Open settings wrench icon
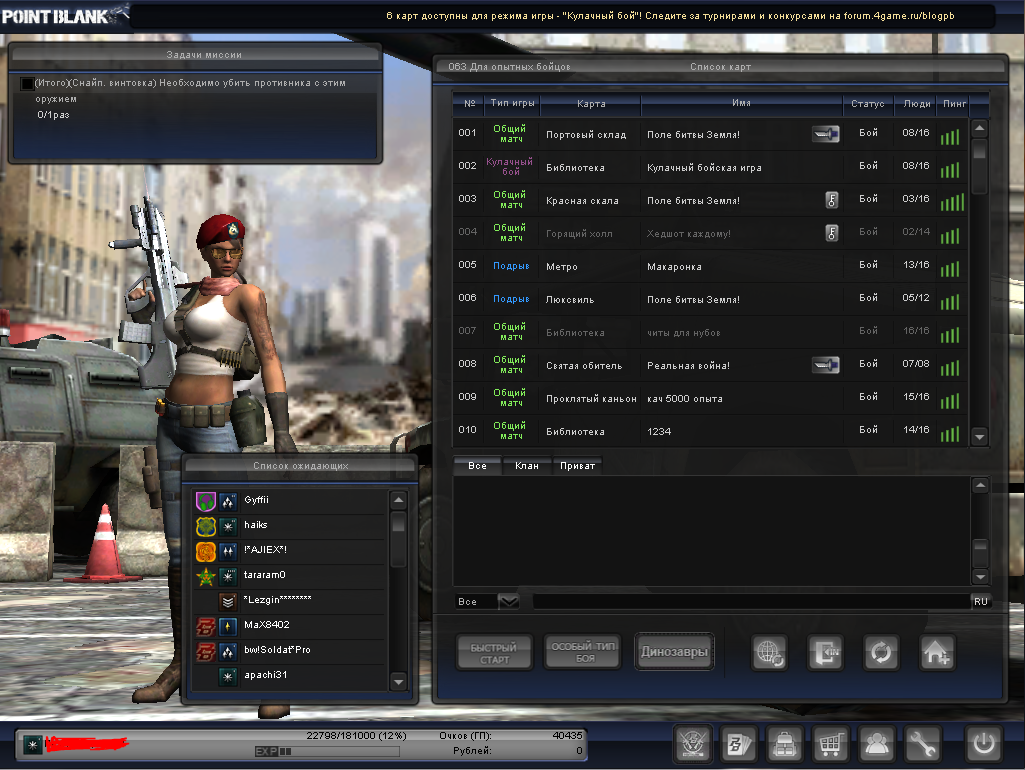Screen dimensions: 1025x770 point(922,744)
